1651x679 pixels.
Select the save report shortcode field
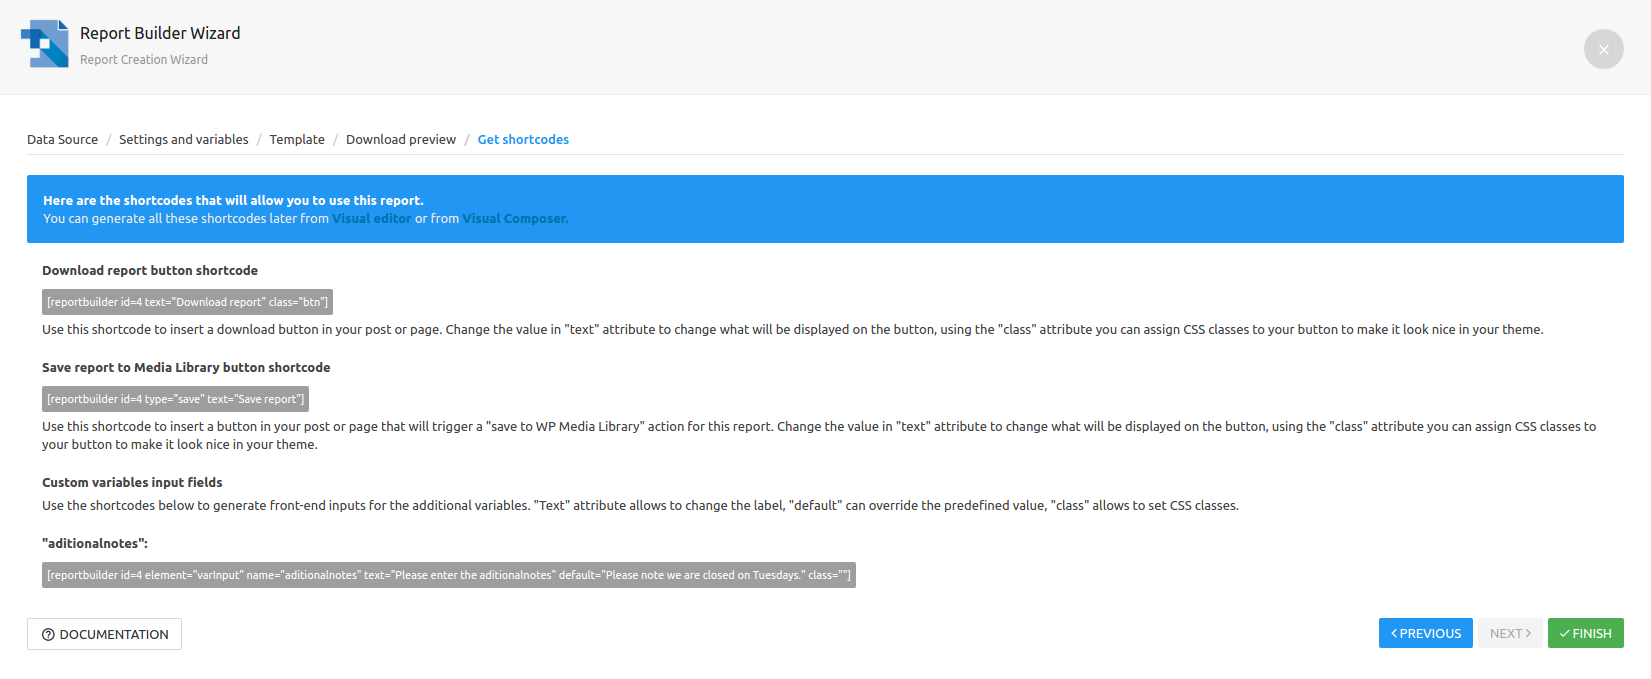[x=175, y=399]
